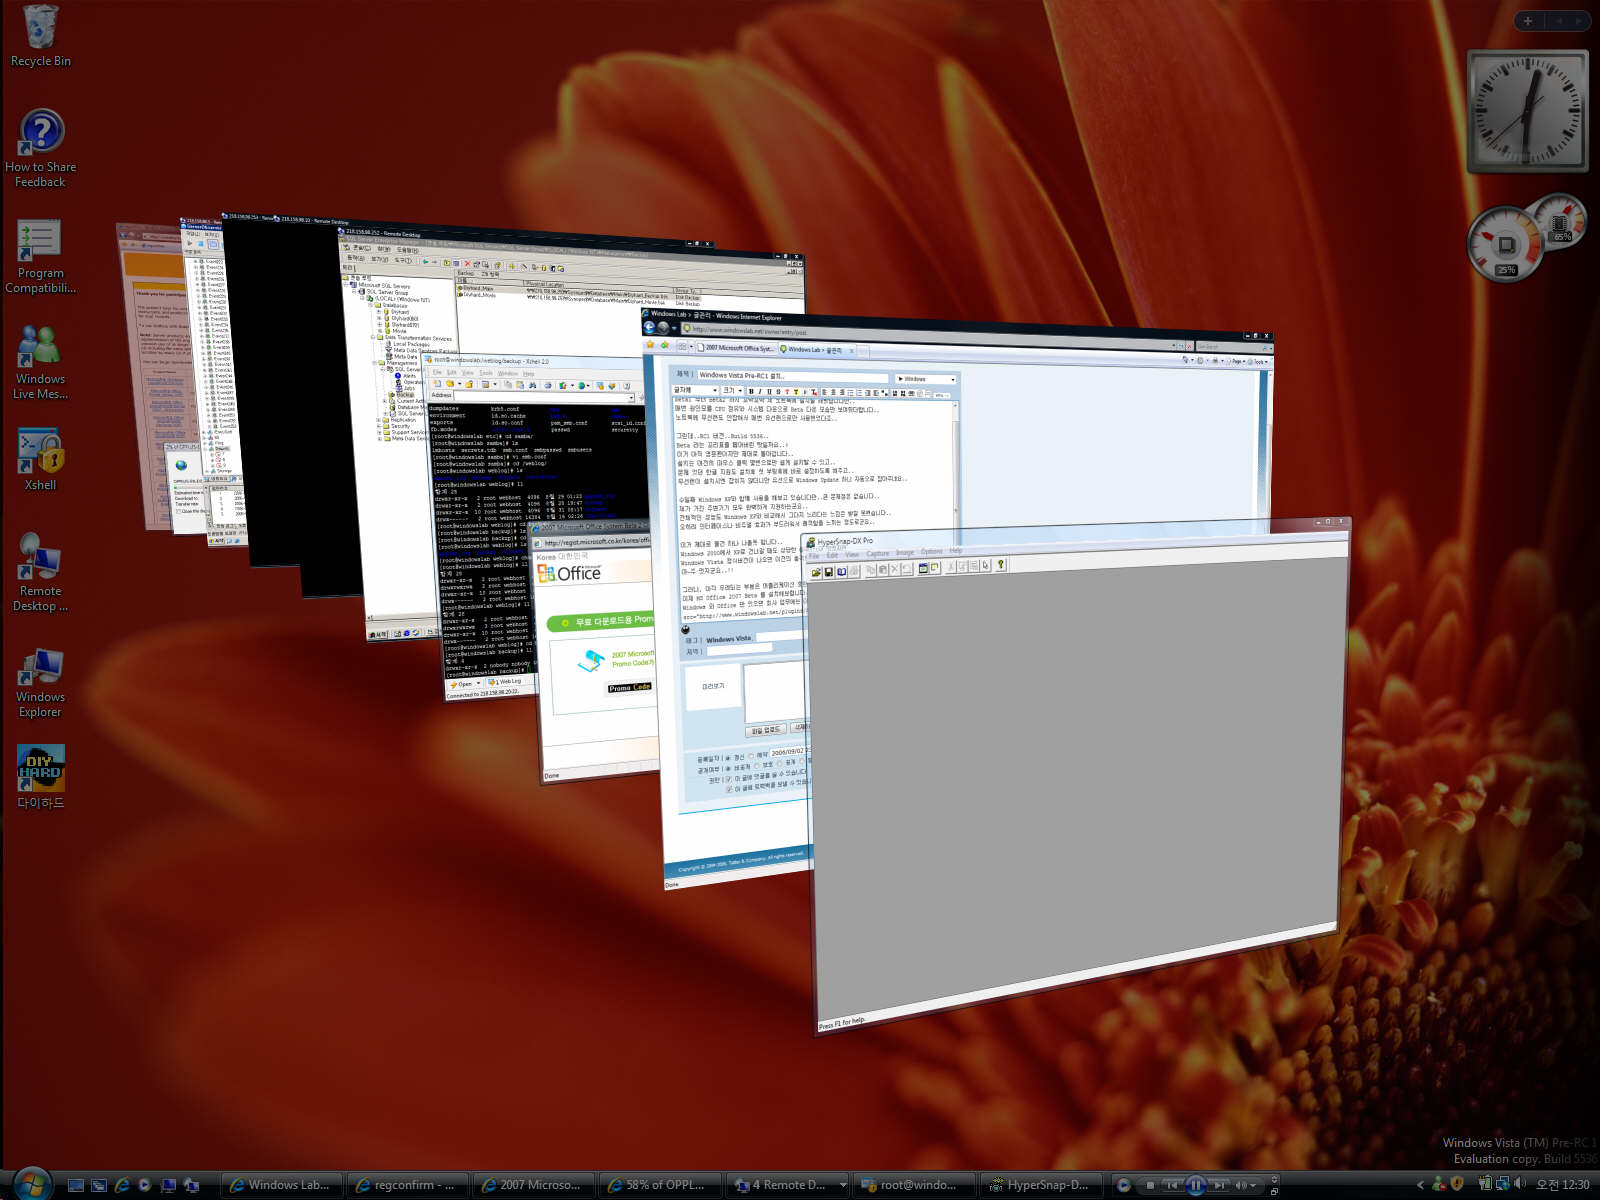Click HyperSnap capture region yellow icon
The height and width of the screenshot is (1200, 1600).
[935, 567]
